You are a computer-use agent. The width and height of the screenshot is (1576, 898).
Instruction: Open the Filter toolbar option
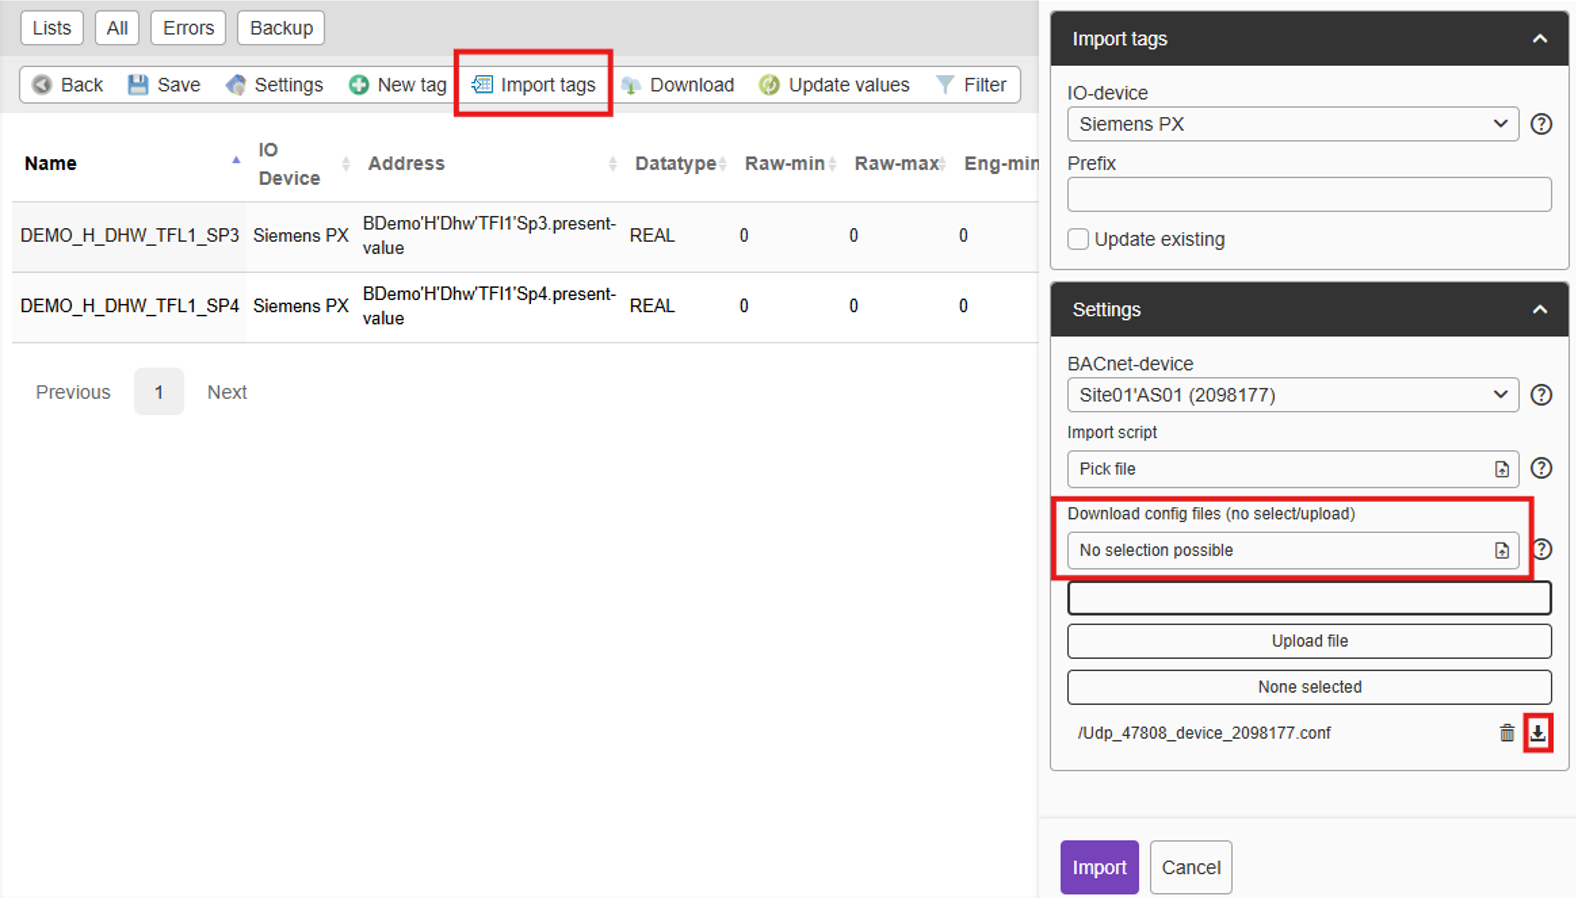pos(971,85)
